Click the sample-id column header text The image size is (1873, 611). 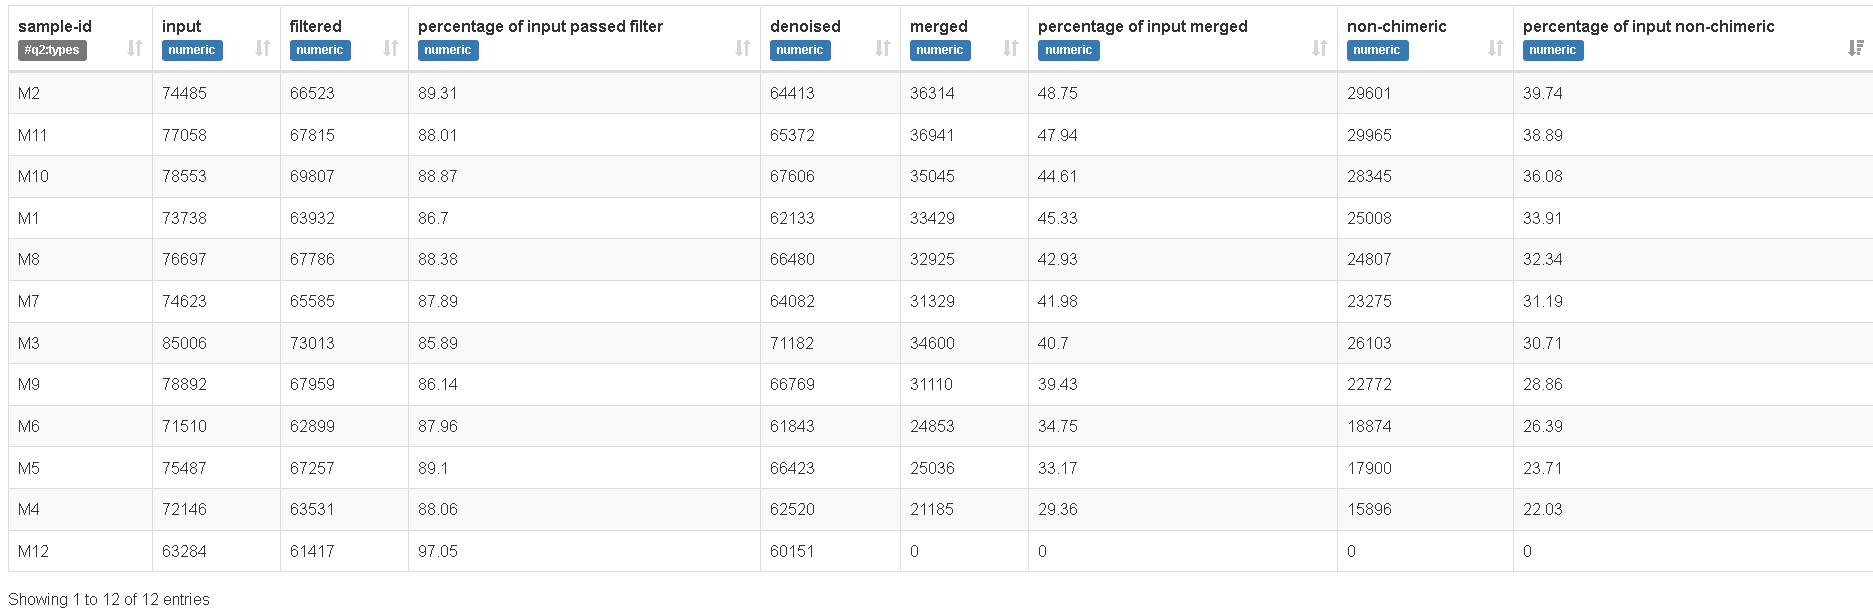pyautogui.click(x=55, y=26)
